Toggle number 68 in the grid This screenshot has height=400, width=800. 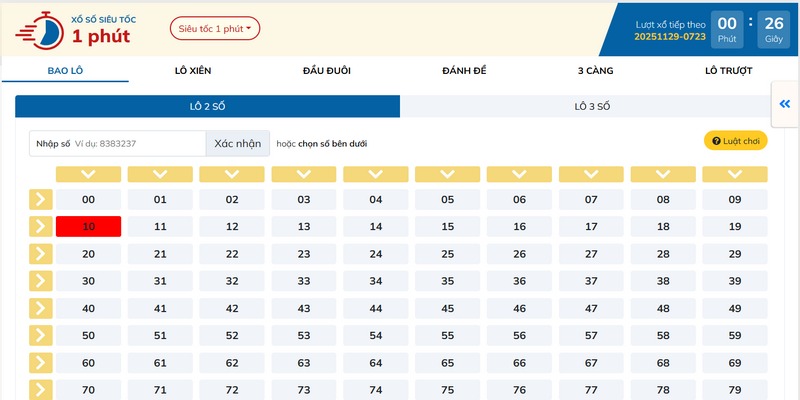(663, 363)
